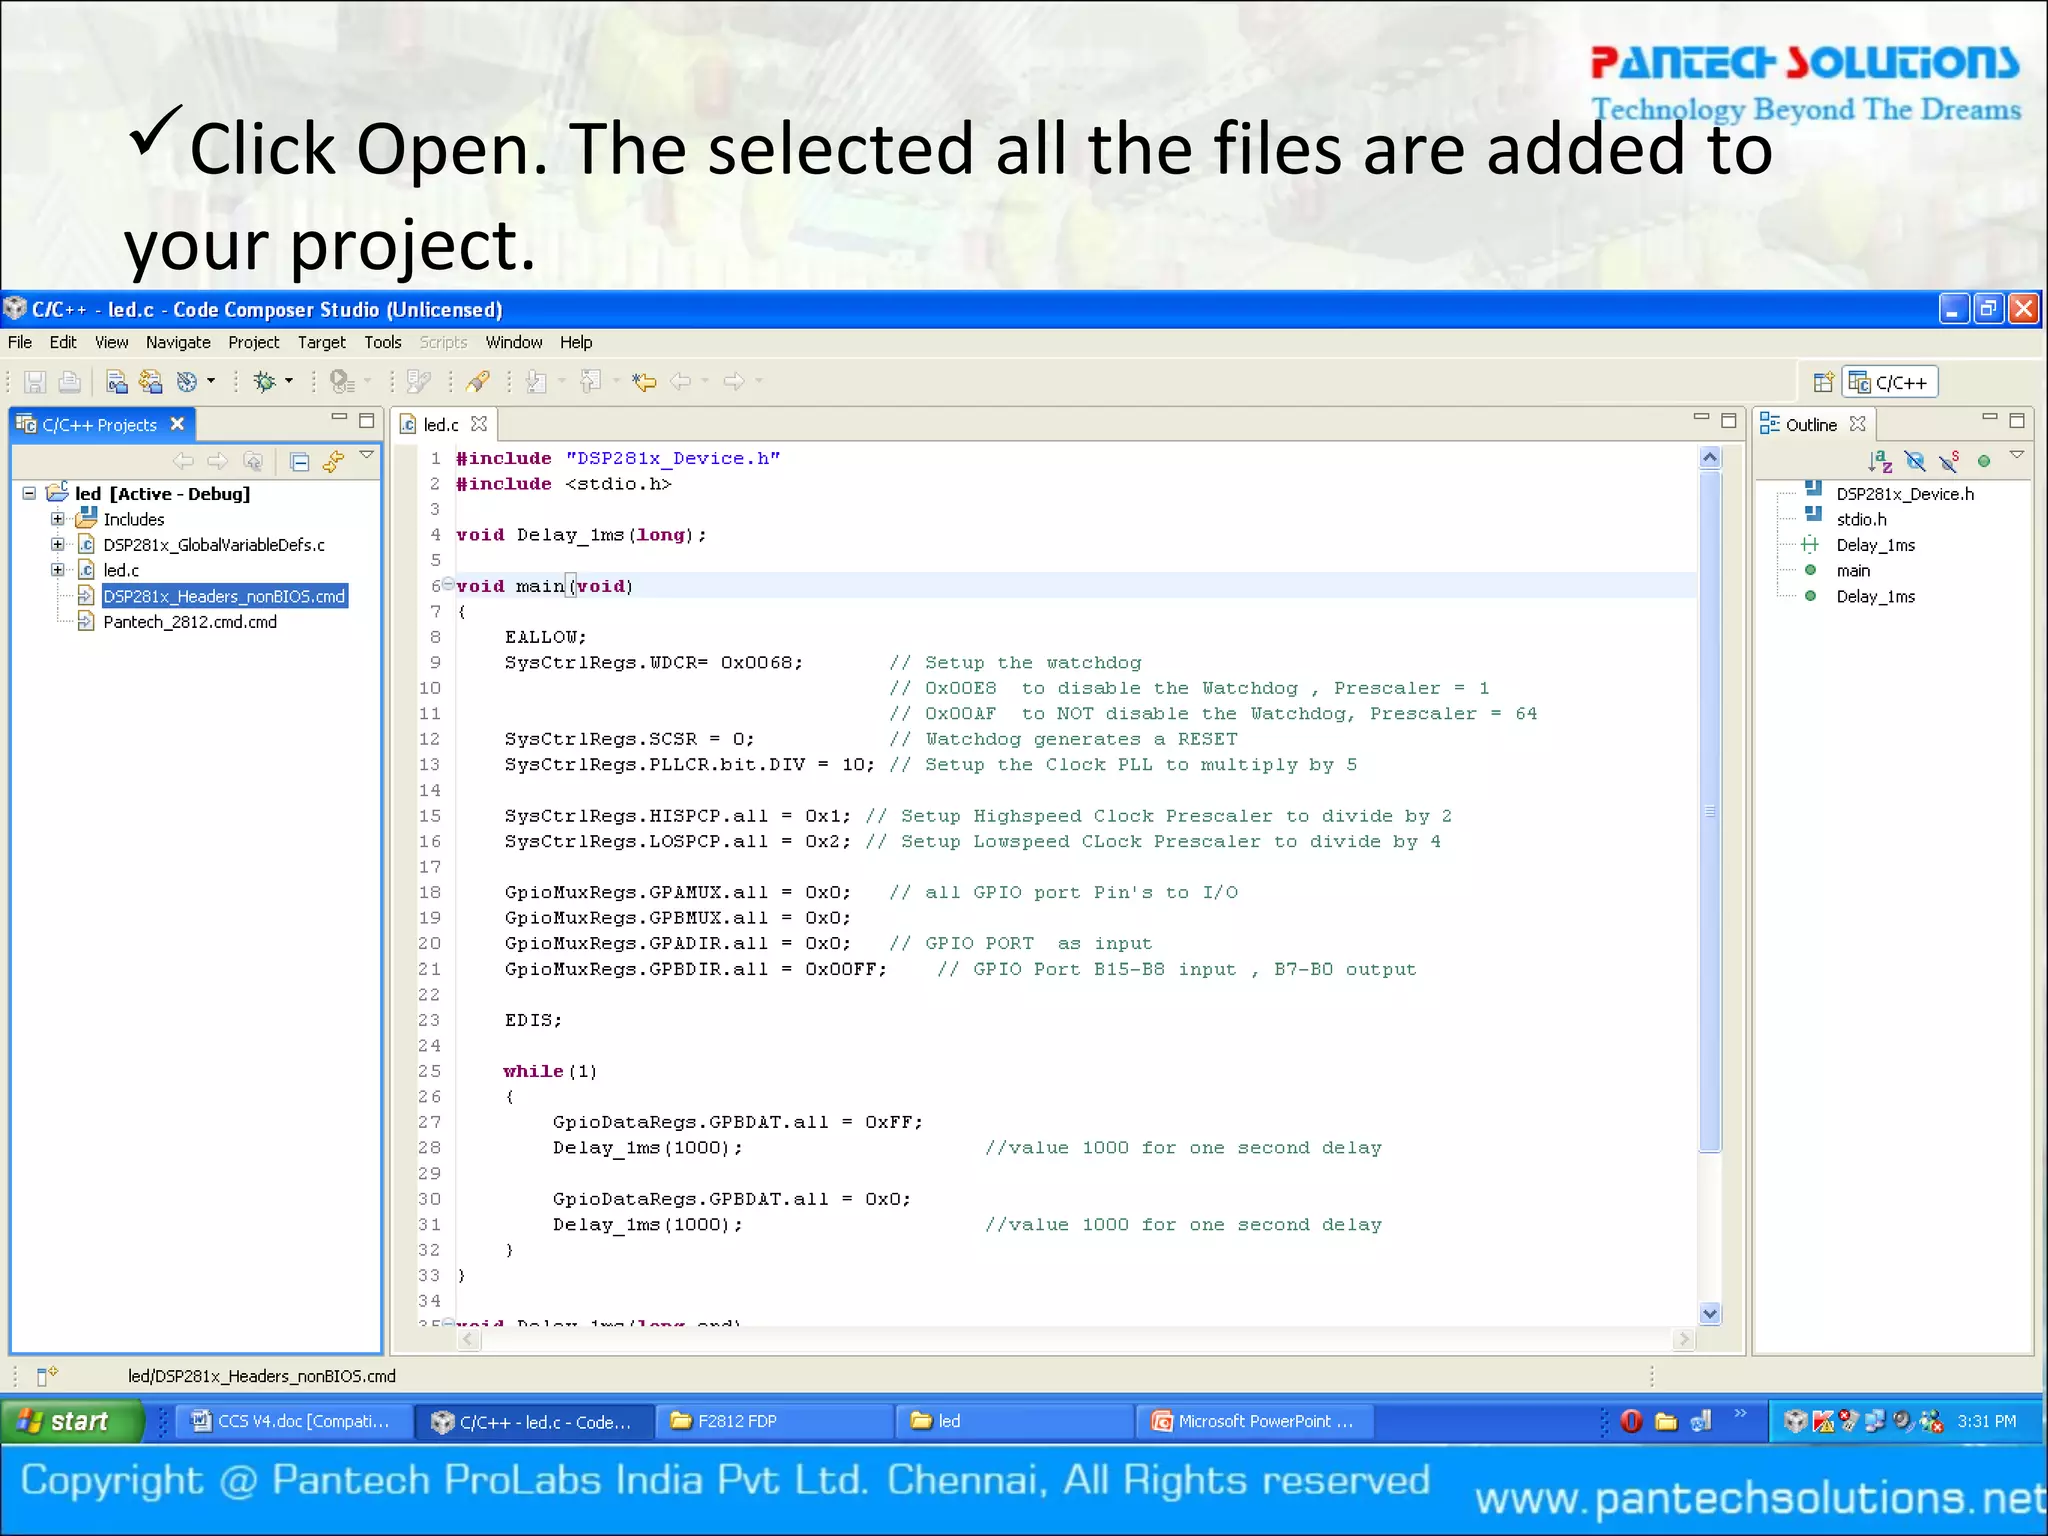
Task: Click the New CCS Project icon
Action: pos(117,382)
